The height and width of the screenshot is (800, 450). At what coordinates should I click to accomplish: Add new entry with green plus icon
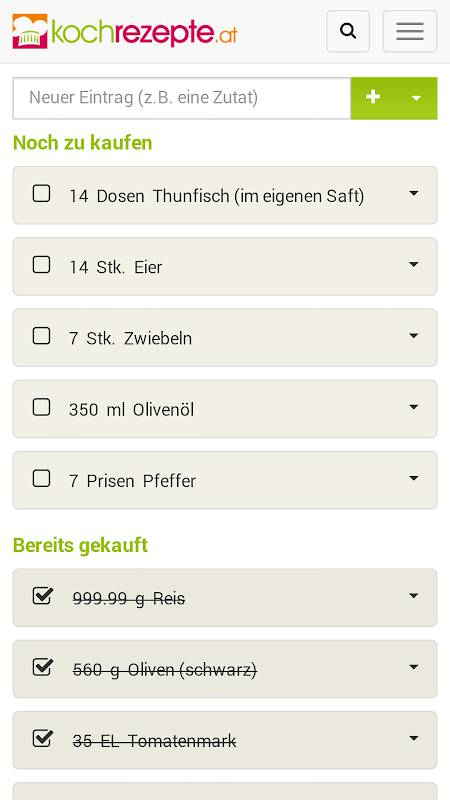(373, 97)
